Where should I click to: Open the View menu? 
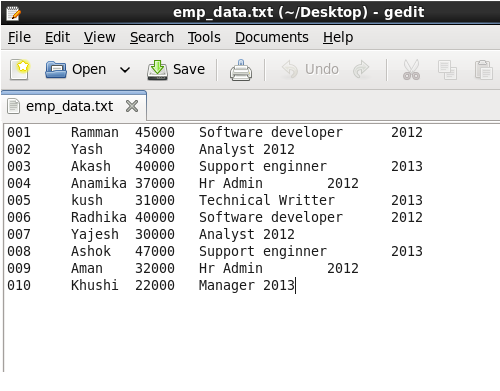coord(99,37)
